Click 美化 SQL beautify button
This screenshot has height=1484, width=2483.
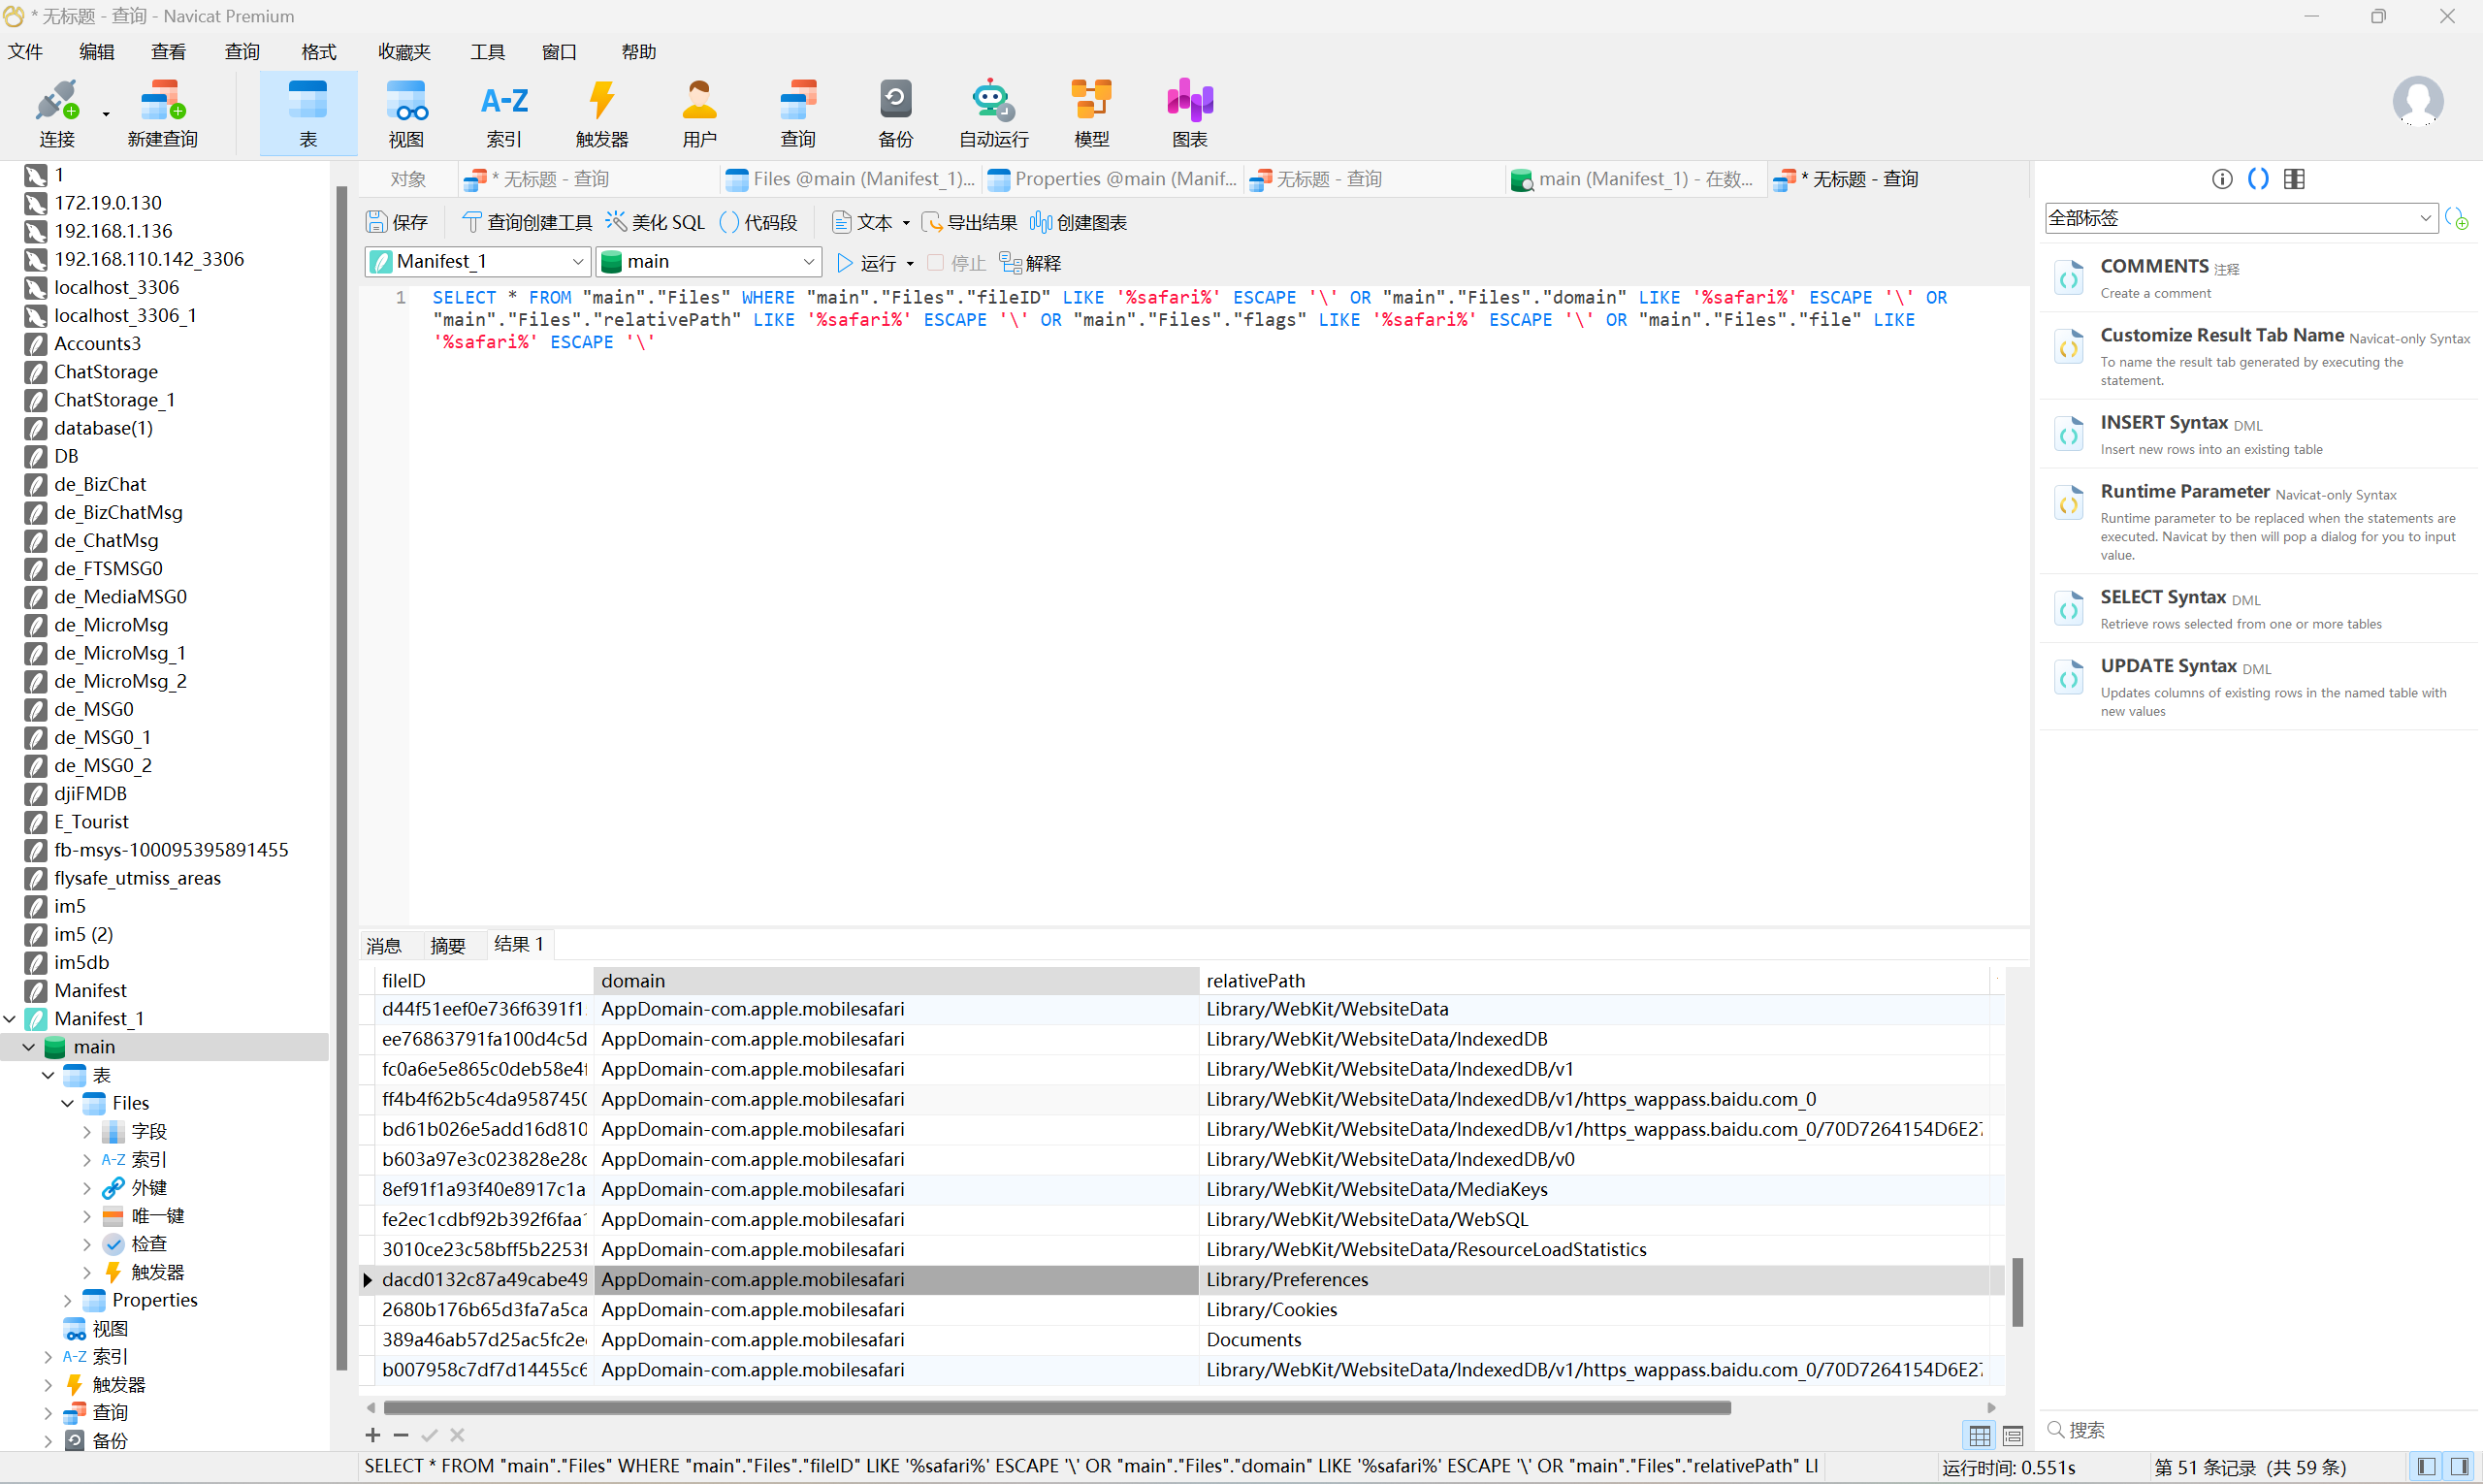point(655,222)
